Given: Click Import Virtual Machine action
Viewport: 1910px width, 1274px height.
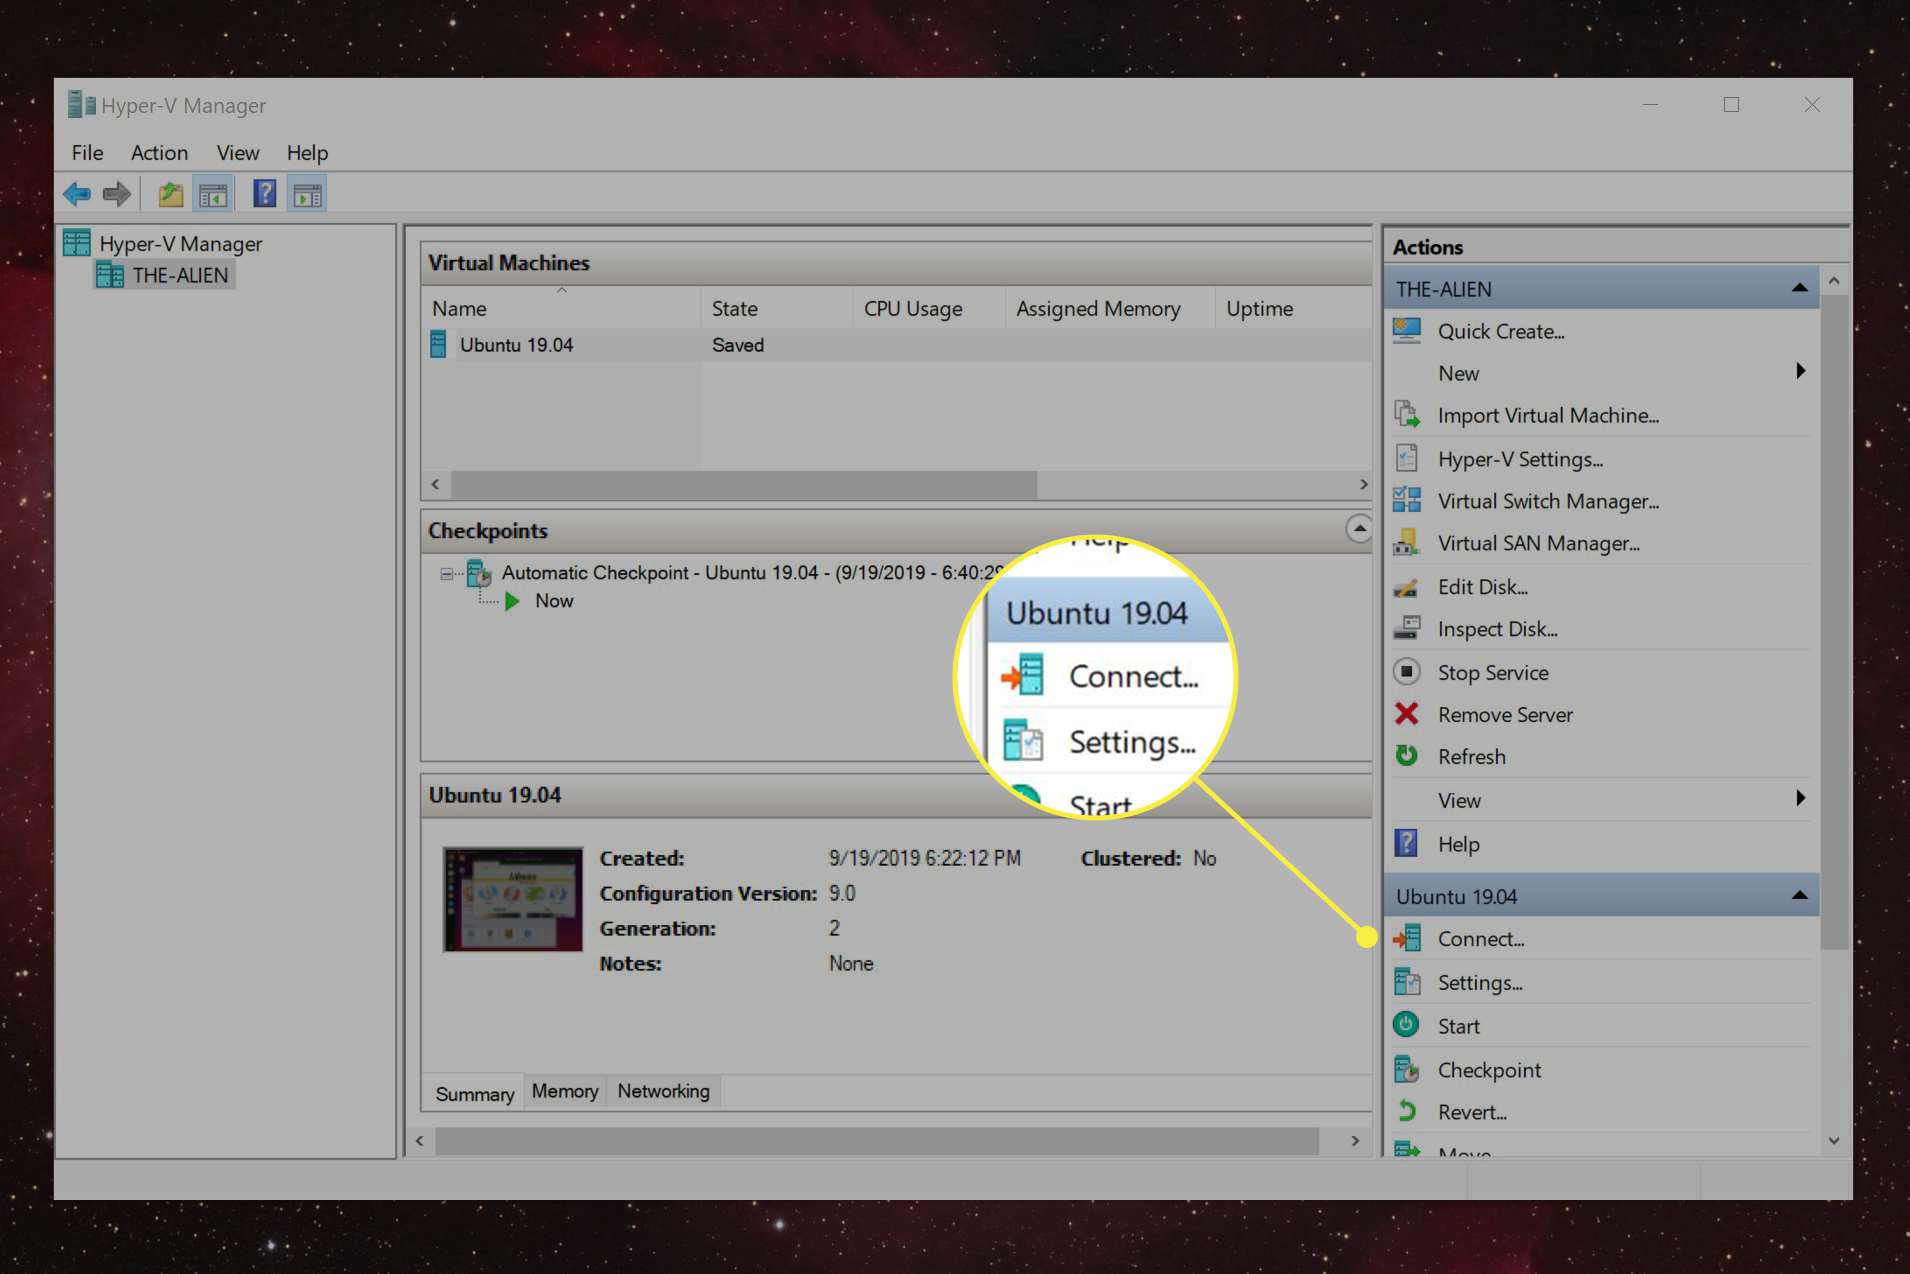Looking at the screenshot, I should [x=1548, y=415].
